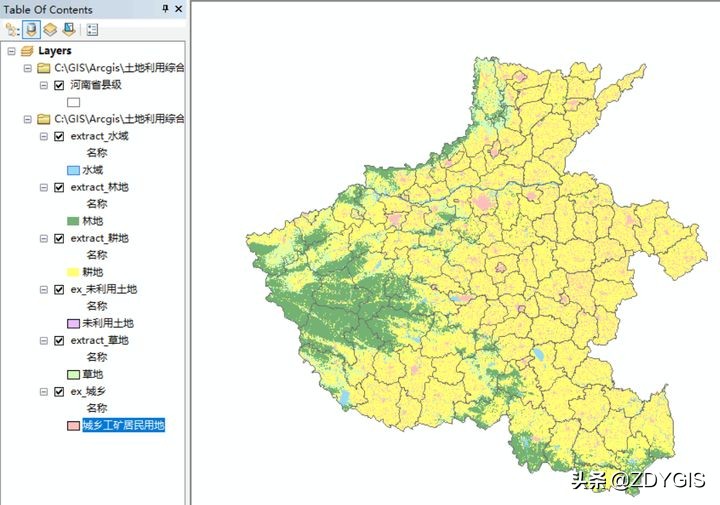Collapse second C:\GIS\Arcgis source group
The image size is (720, 505).
coord(28,119)
